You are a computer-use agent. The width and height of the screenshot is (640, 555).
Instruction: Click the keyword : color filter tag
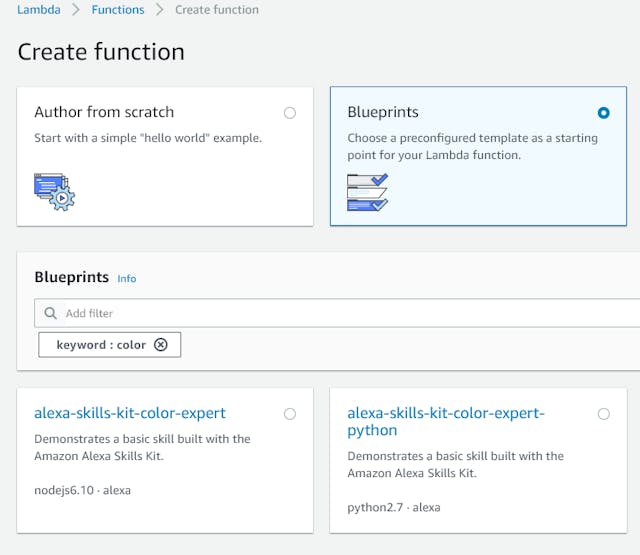[x=109, y=345]
